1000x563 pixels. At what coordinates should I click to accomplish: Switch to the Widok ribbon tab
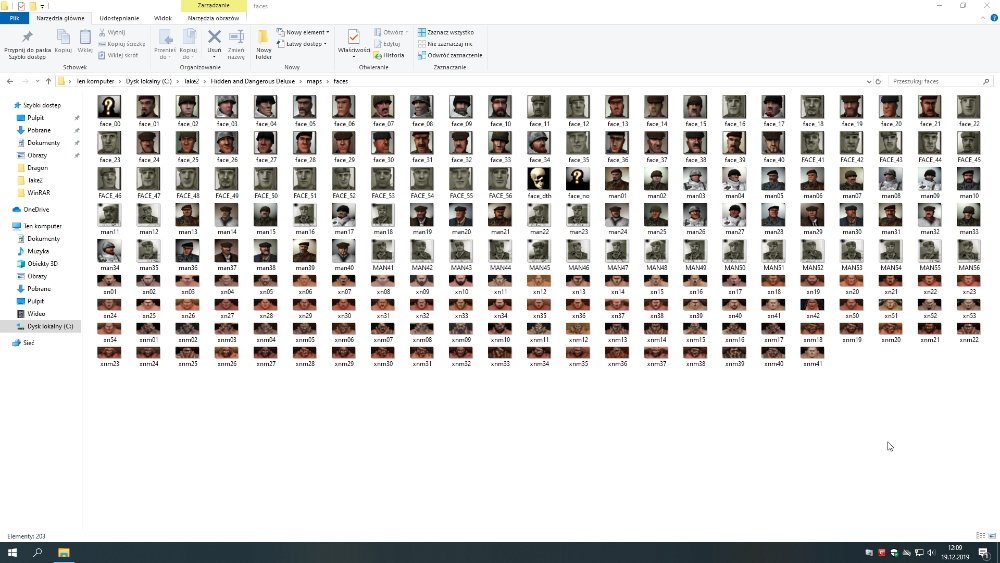[162, 18]
